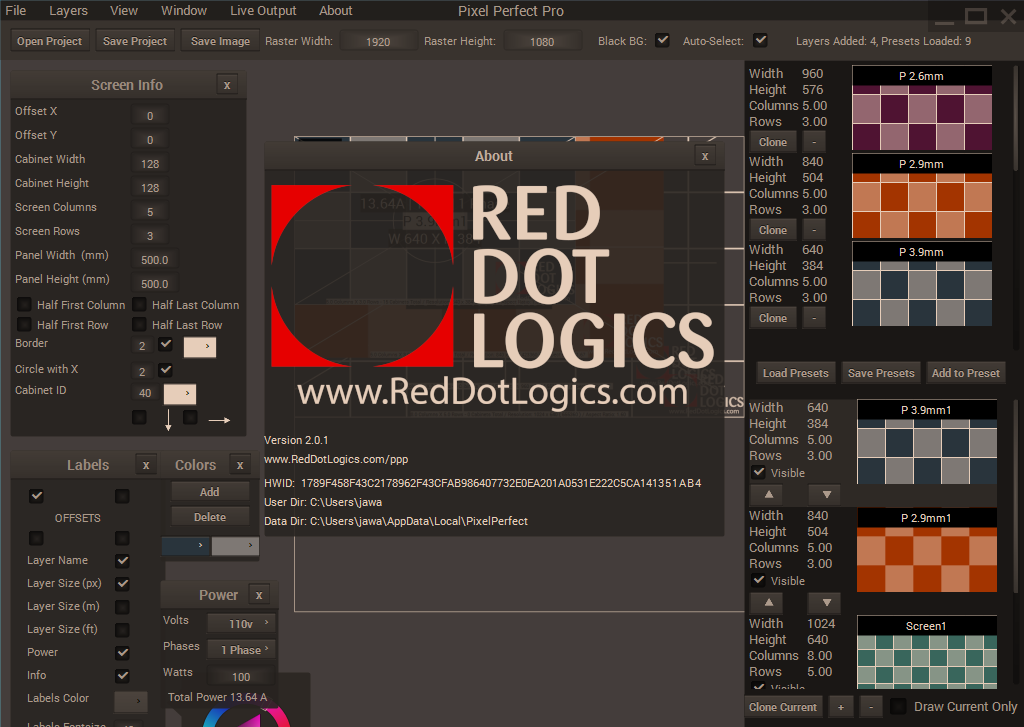Remove the P 2.9mm preset
The height and width of the screenshot is (727, 1024).
pyautogui.click(x=814, y=230)
